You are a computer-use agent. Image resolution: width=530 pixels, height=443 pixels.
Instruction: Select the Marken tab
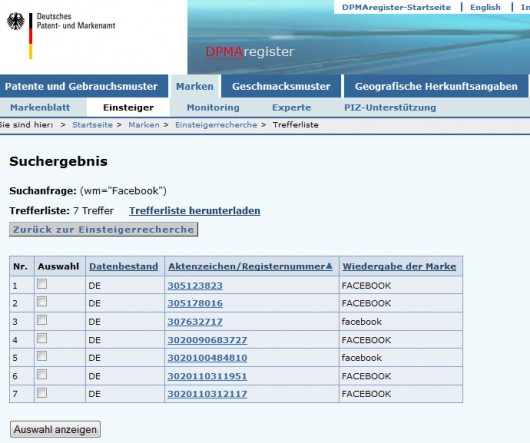point(195,86)
